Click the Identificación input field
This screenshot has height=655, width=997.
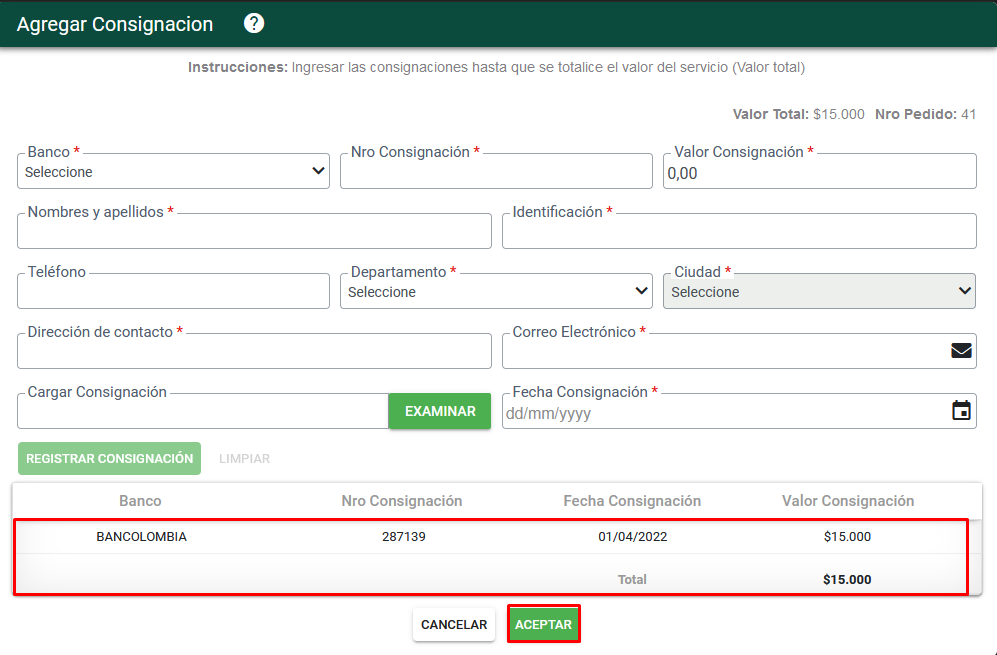(739, 231)
